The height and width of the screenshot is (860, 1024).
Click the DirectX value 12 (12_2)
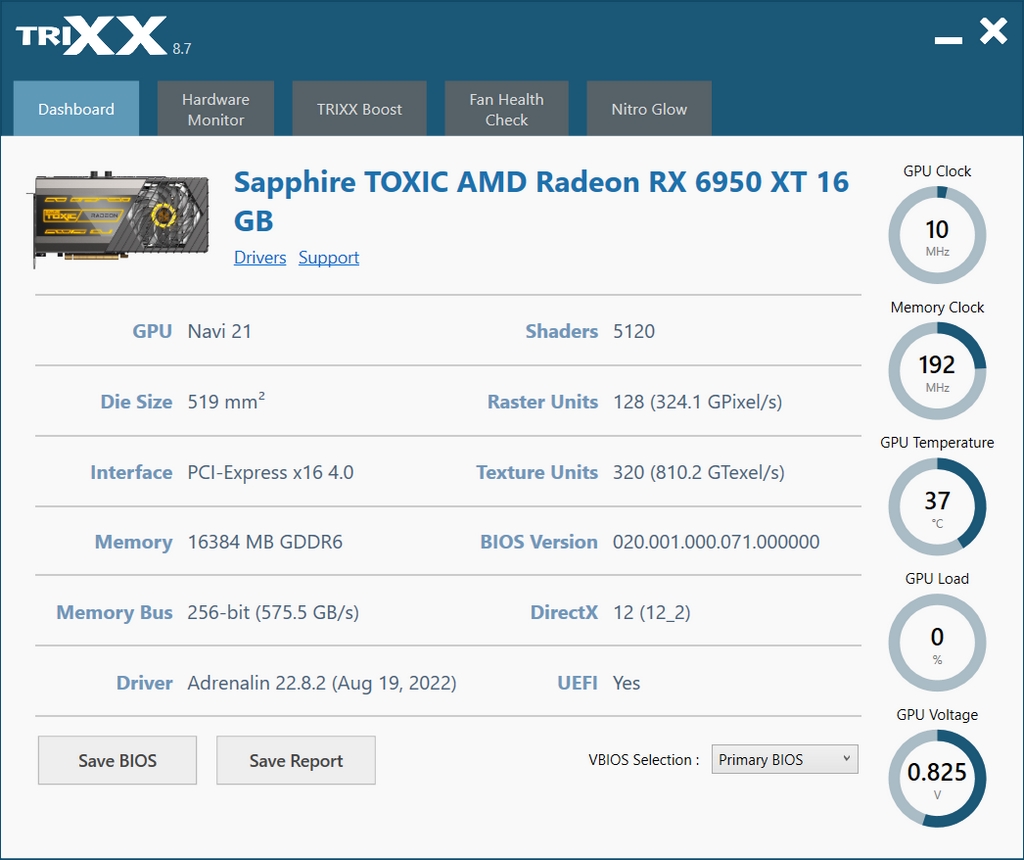click(x=652, y=613)
